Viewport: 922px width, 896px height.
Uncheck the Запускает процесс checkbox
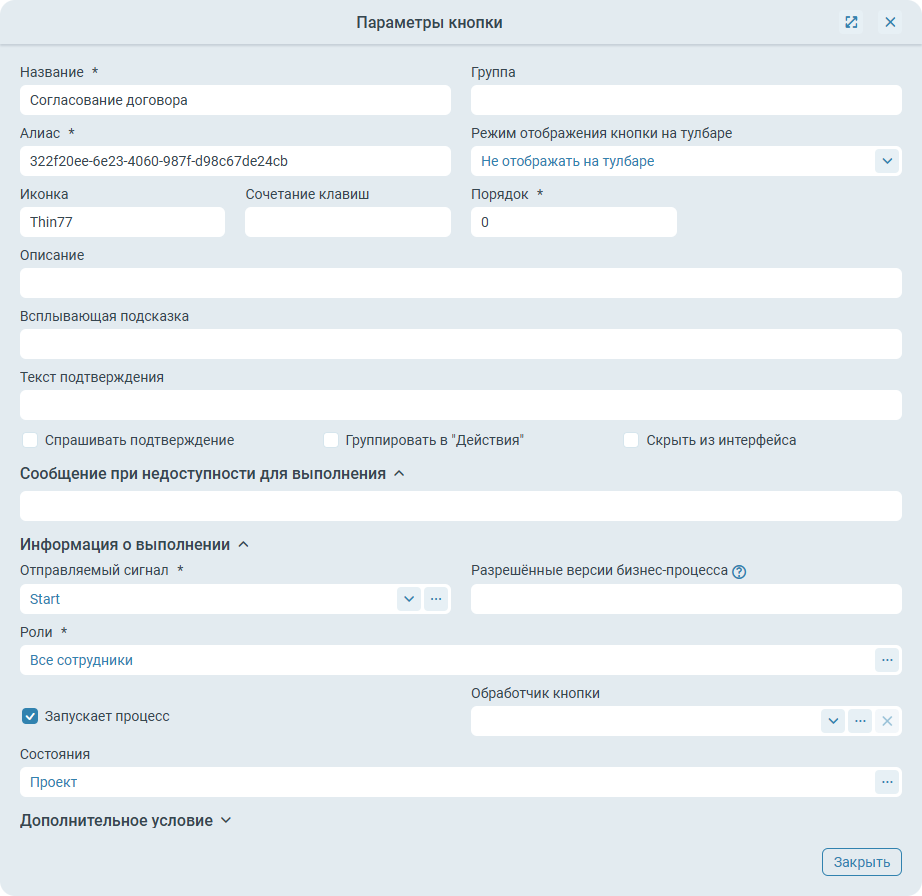point(30,716)
